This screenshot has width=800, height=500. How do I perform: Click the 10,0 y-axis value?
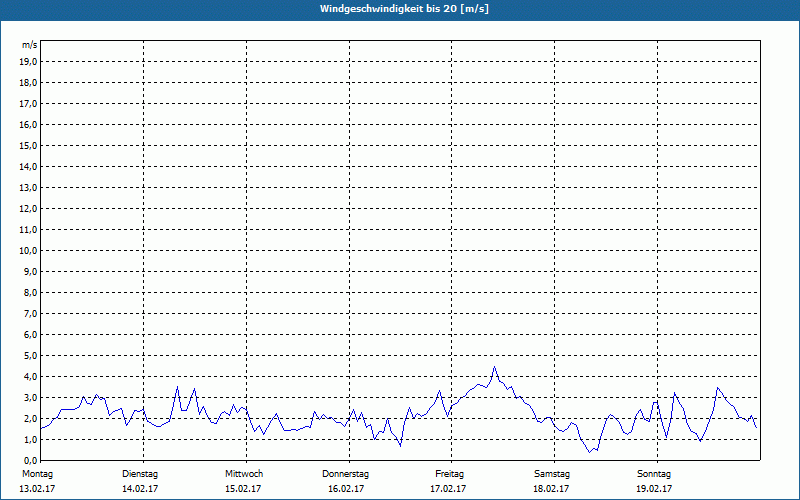pos(29,250)
